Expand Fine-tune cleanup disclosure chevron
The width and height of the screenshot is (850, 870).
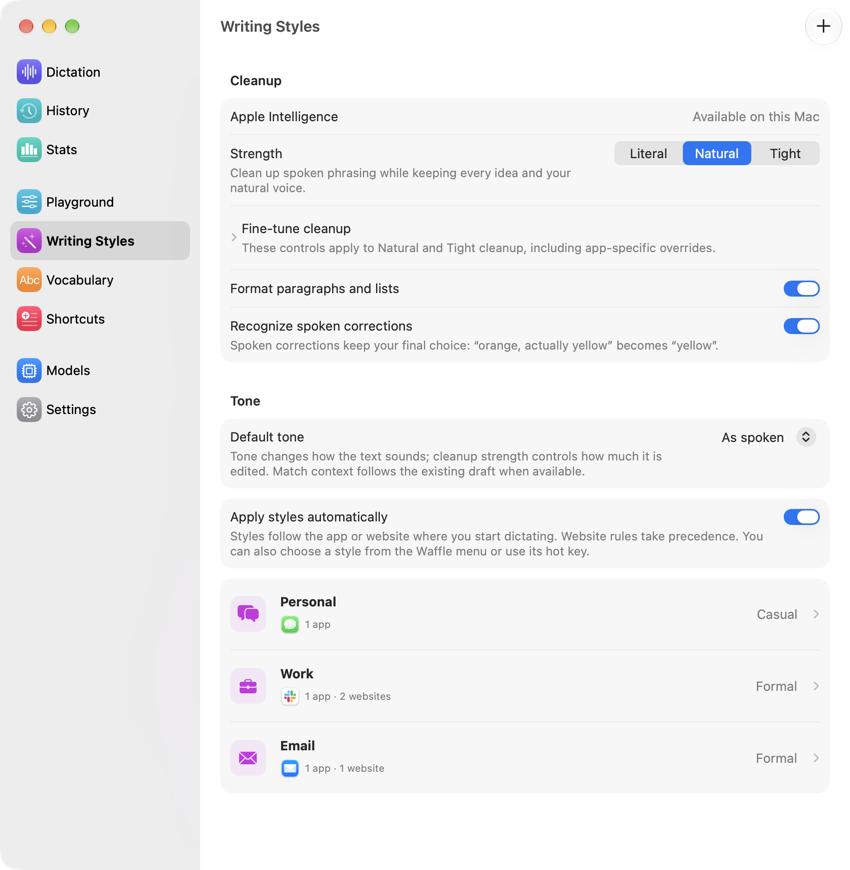[234, 237]
